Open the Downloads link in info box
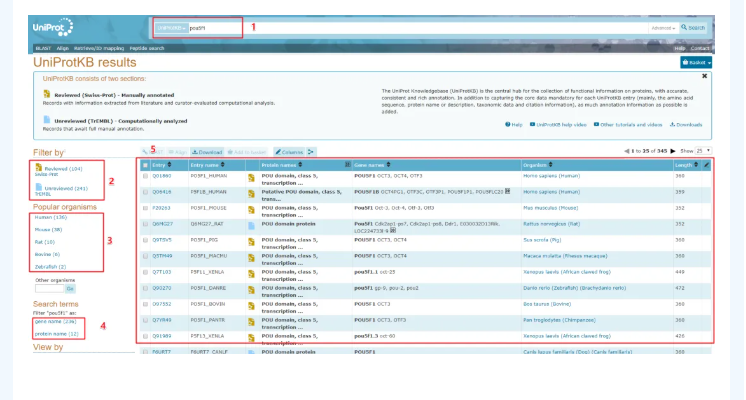 click(x=686, y=125)
